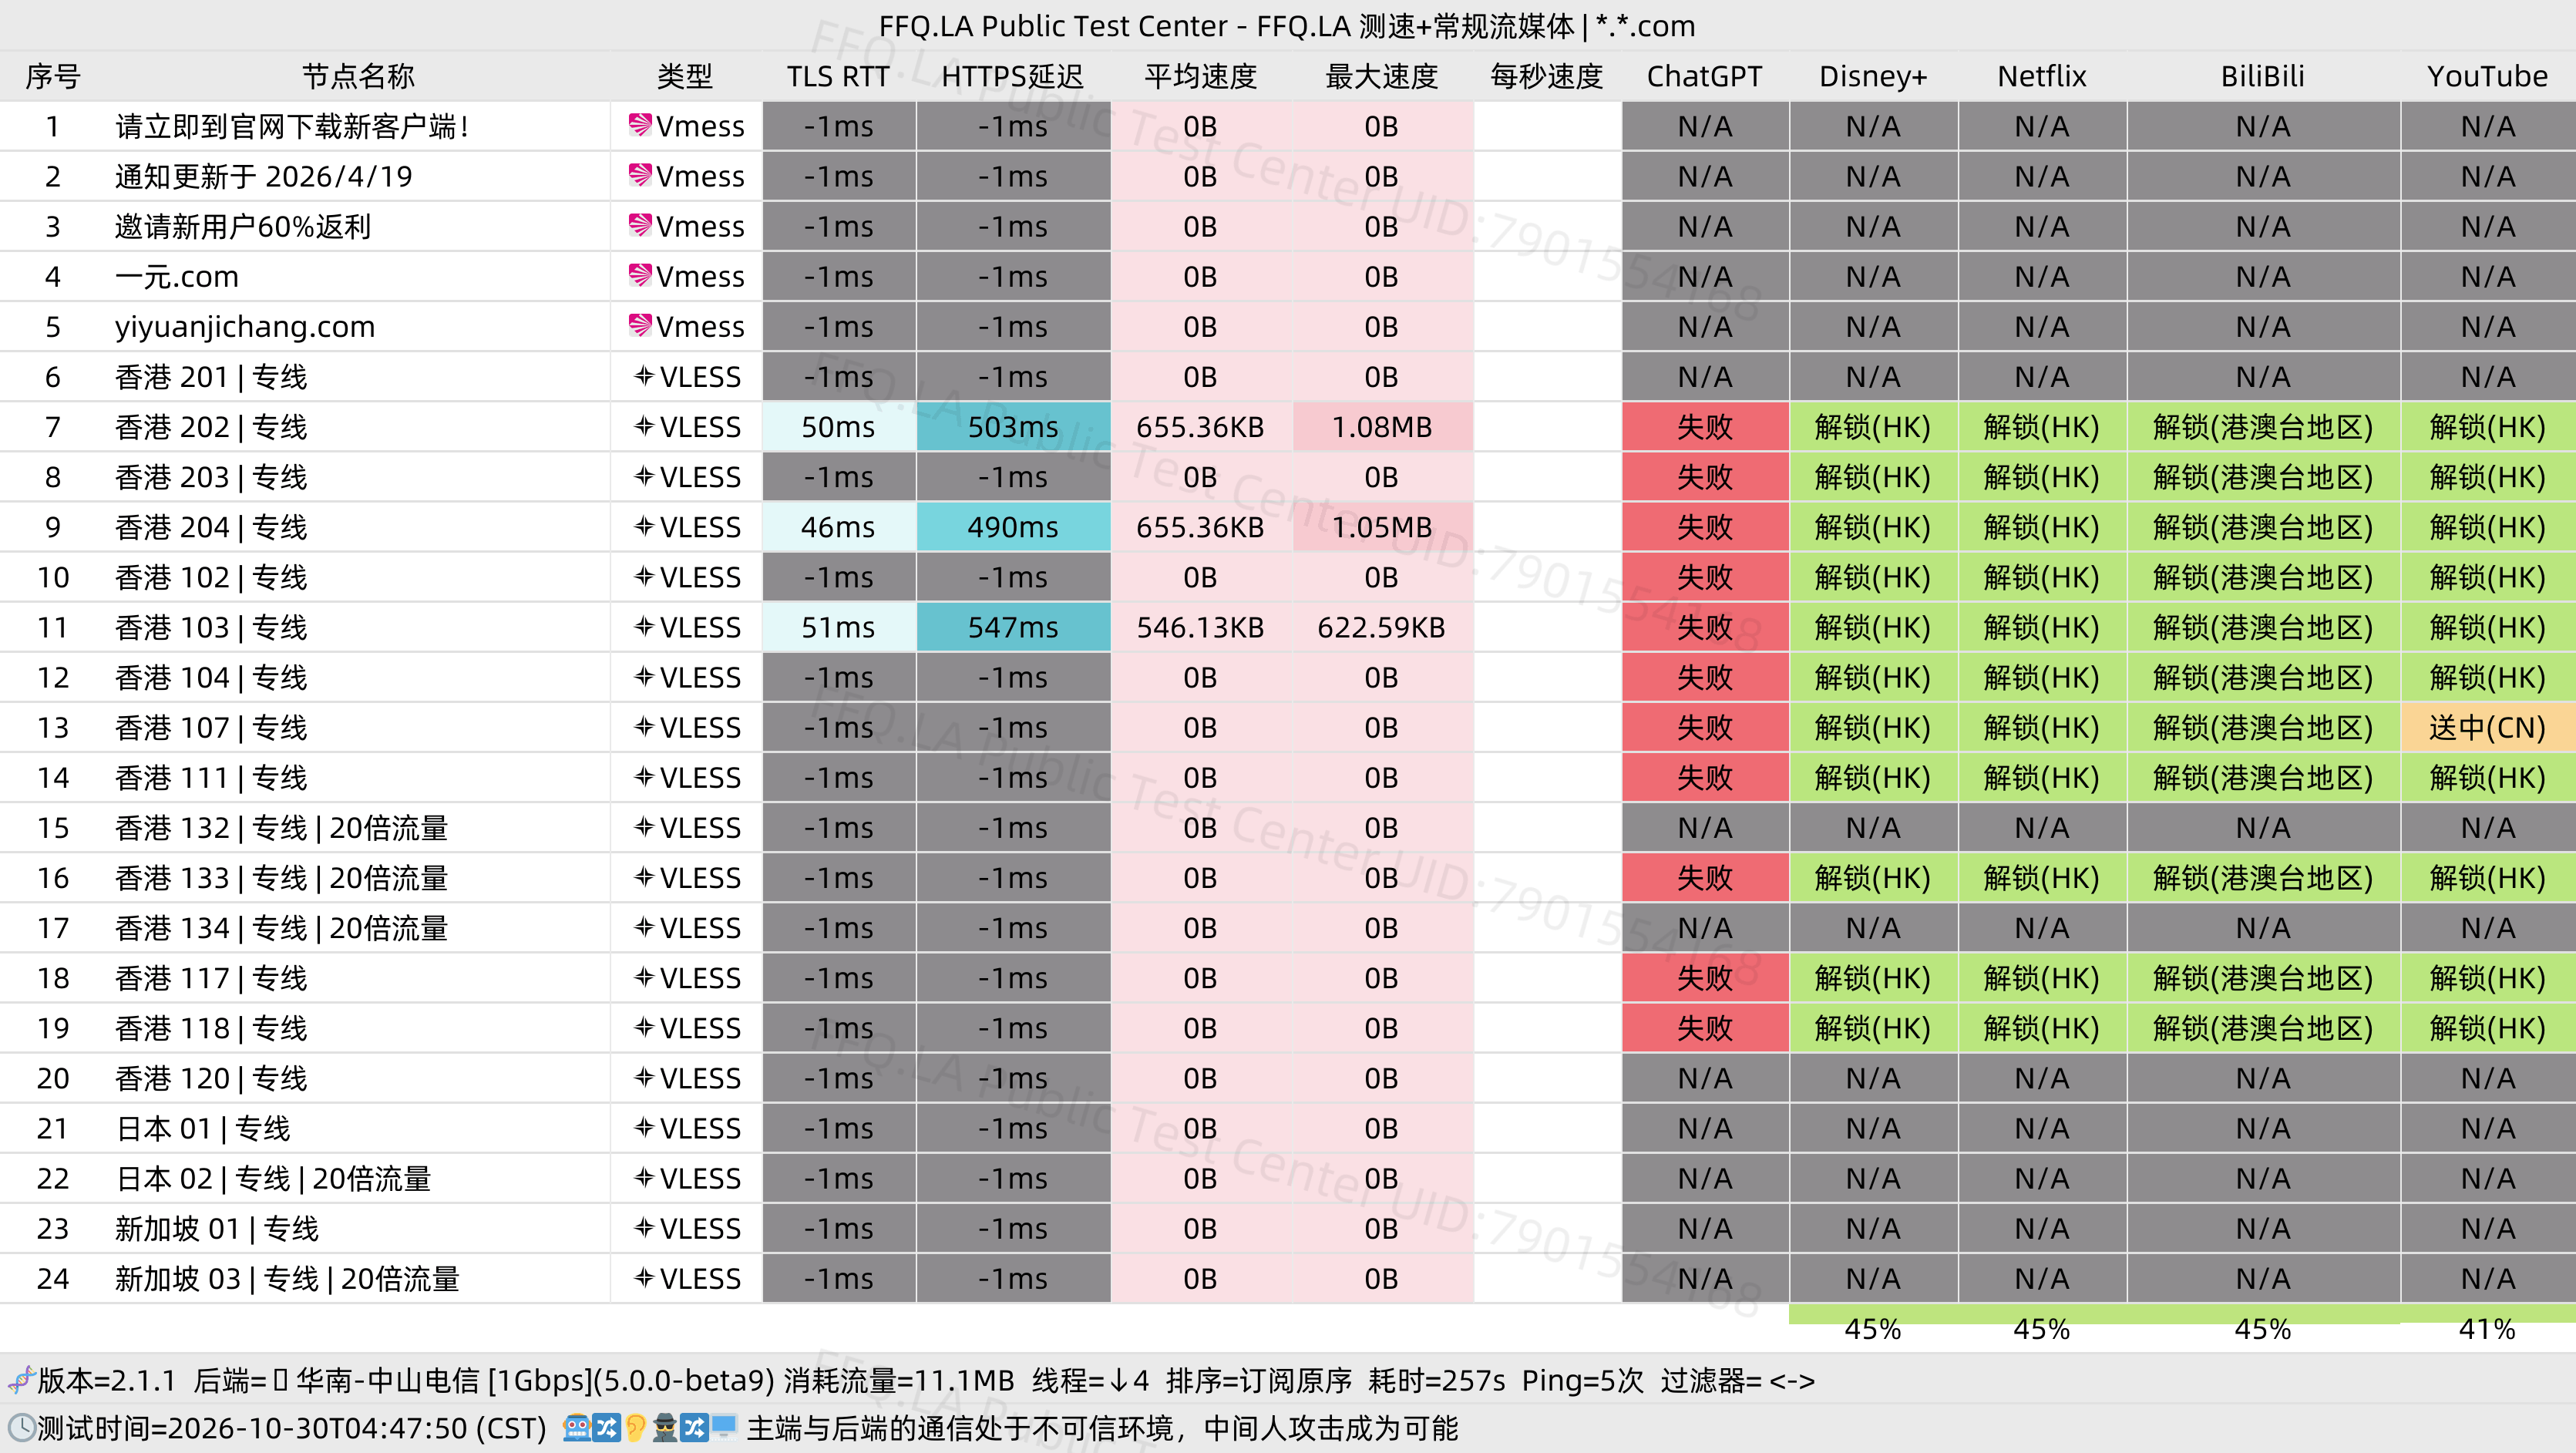Click the Vmess icon in the 一元.com row
The image size is (2576, 1453).
pyautogui.click(x=640, y=276)
